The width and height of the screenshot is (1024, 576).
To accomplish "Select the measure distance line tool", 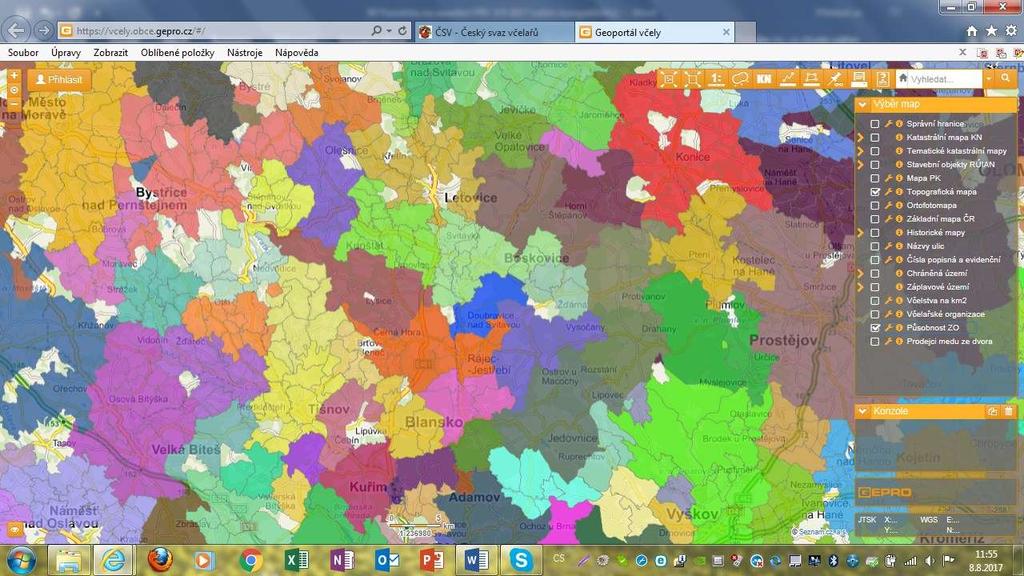I will coord(788,79).
